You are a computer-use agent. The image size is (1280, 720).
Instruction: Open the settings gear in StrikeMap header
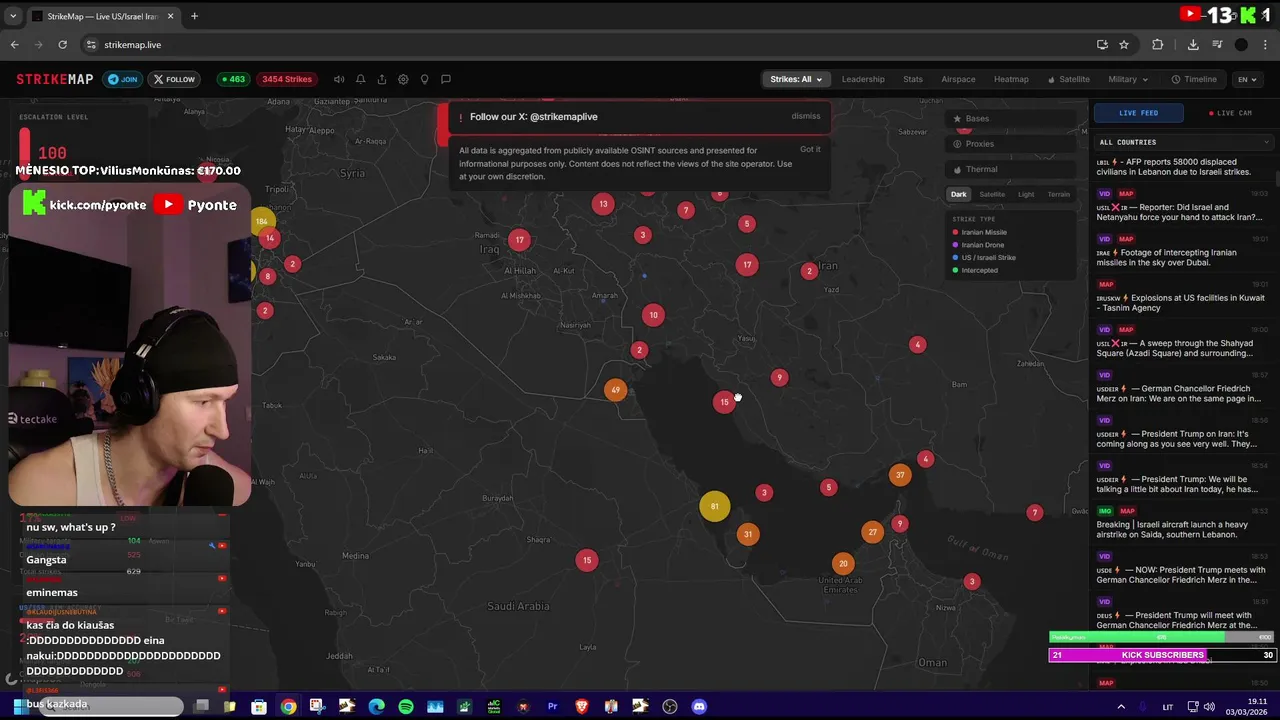tap(403, 79)
